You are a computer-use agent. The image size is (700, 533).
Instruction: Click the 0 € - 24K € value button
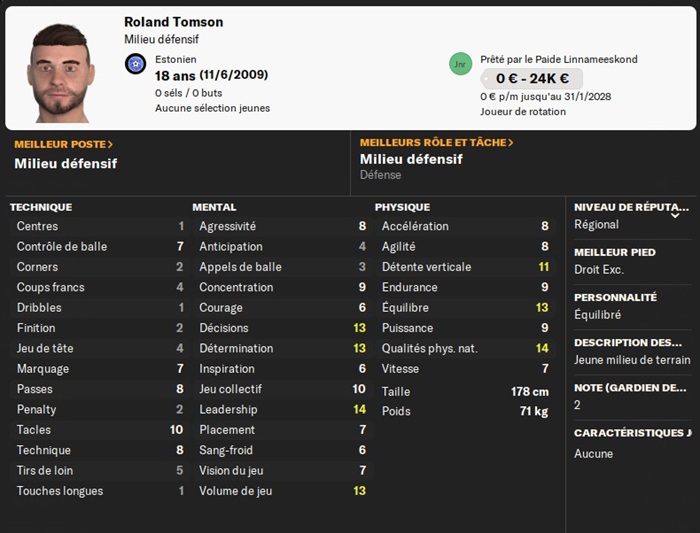point(530,78)
